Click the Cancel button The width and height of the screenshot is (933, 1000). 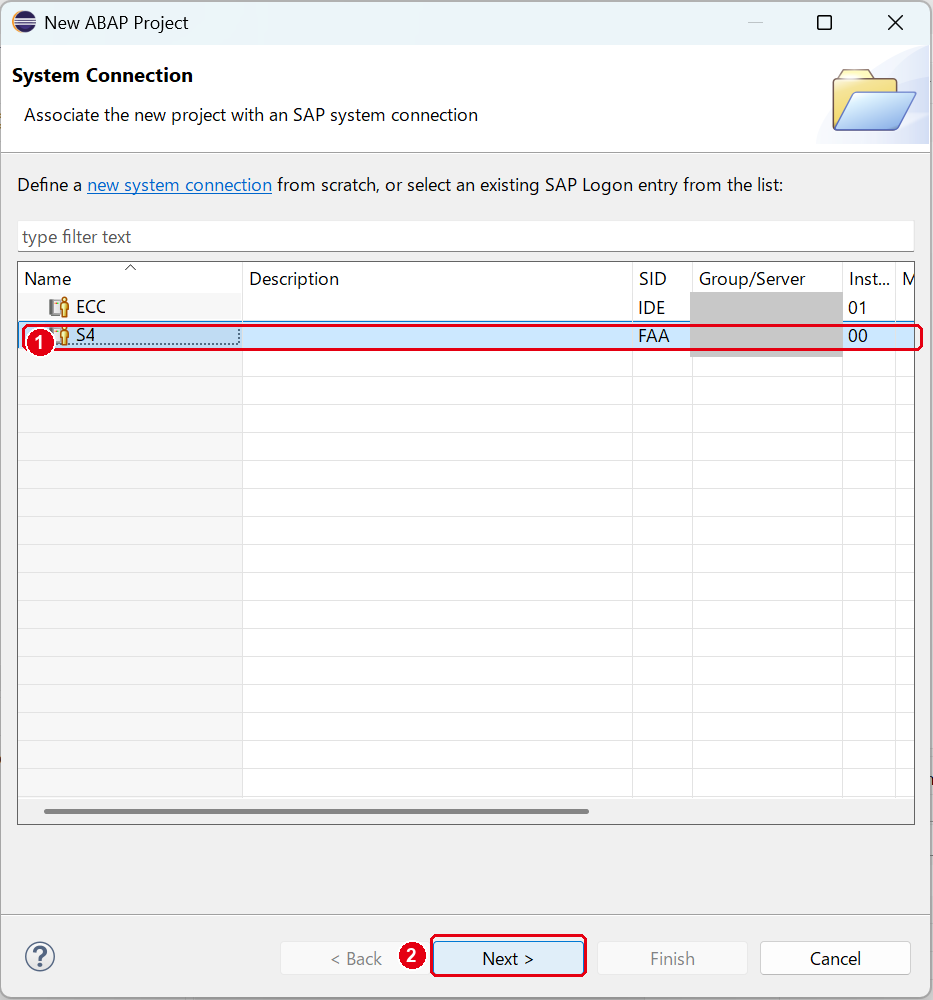[x=835, y=958]
